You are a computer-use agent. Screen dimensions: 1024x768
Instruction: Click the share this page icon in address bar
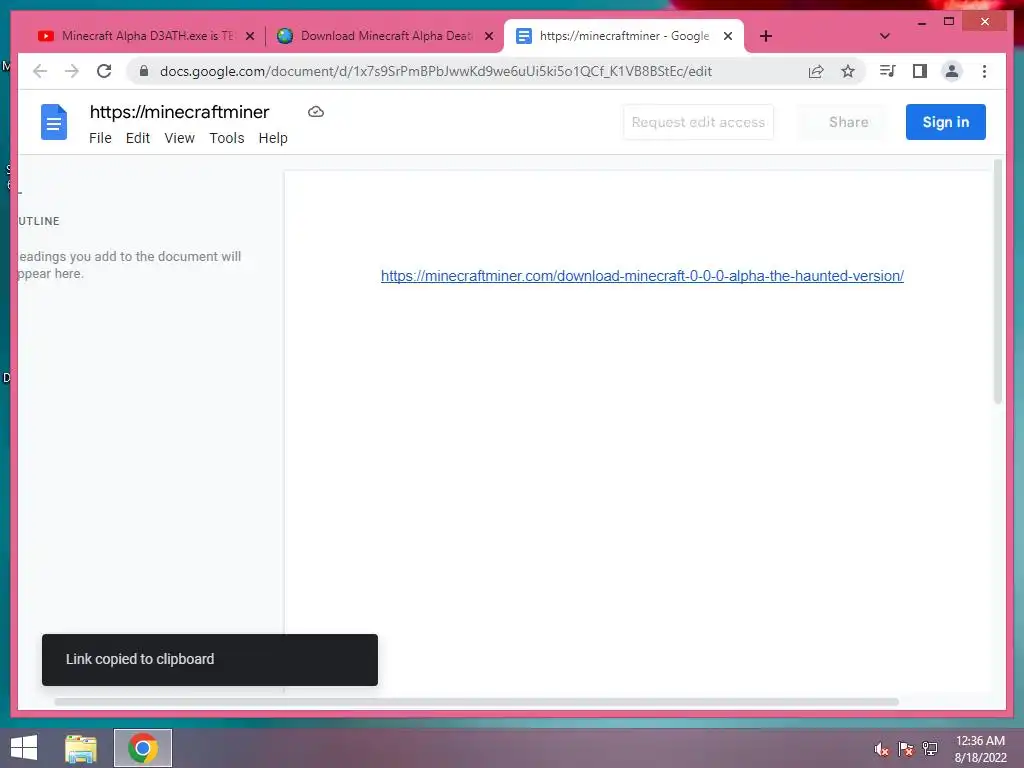click(816, 71)
